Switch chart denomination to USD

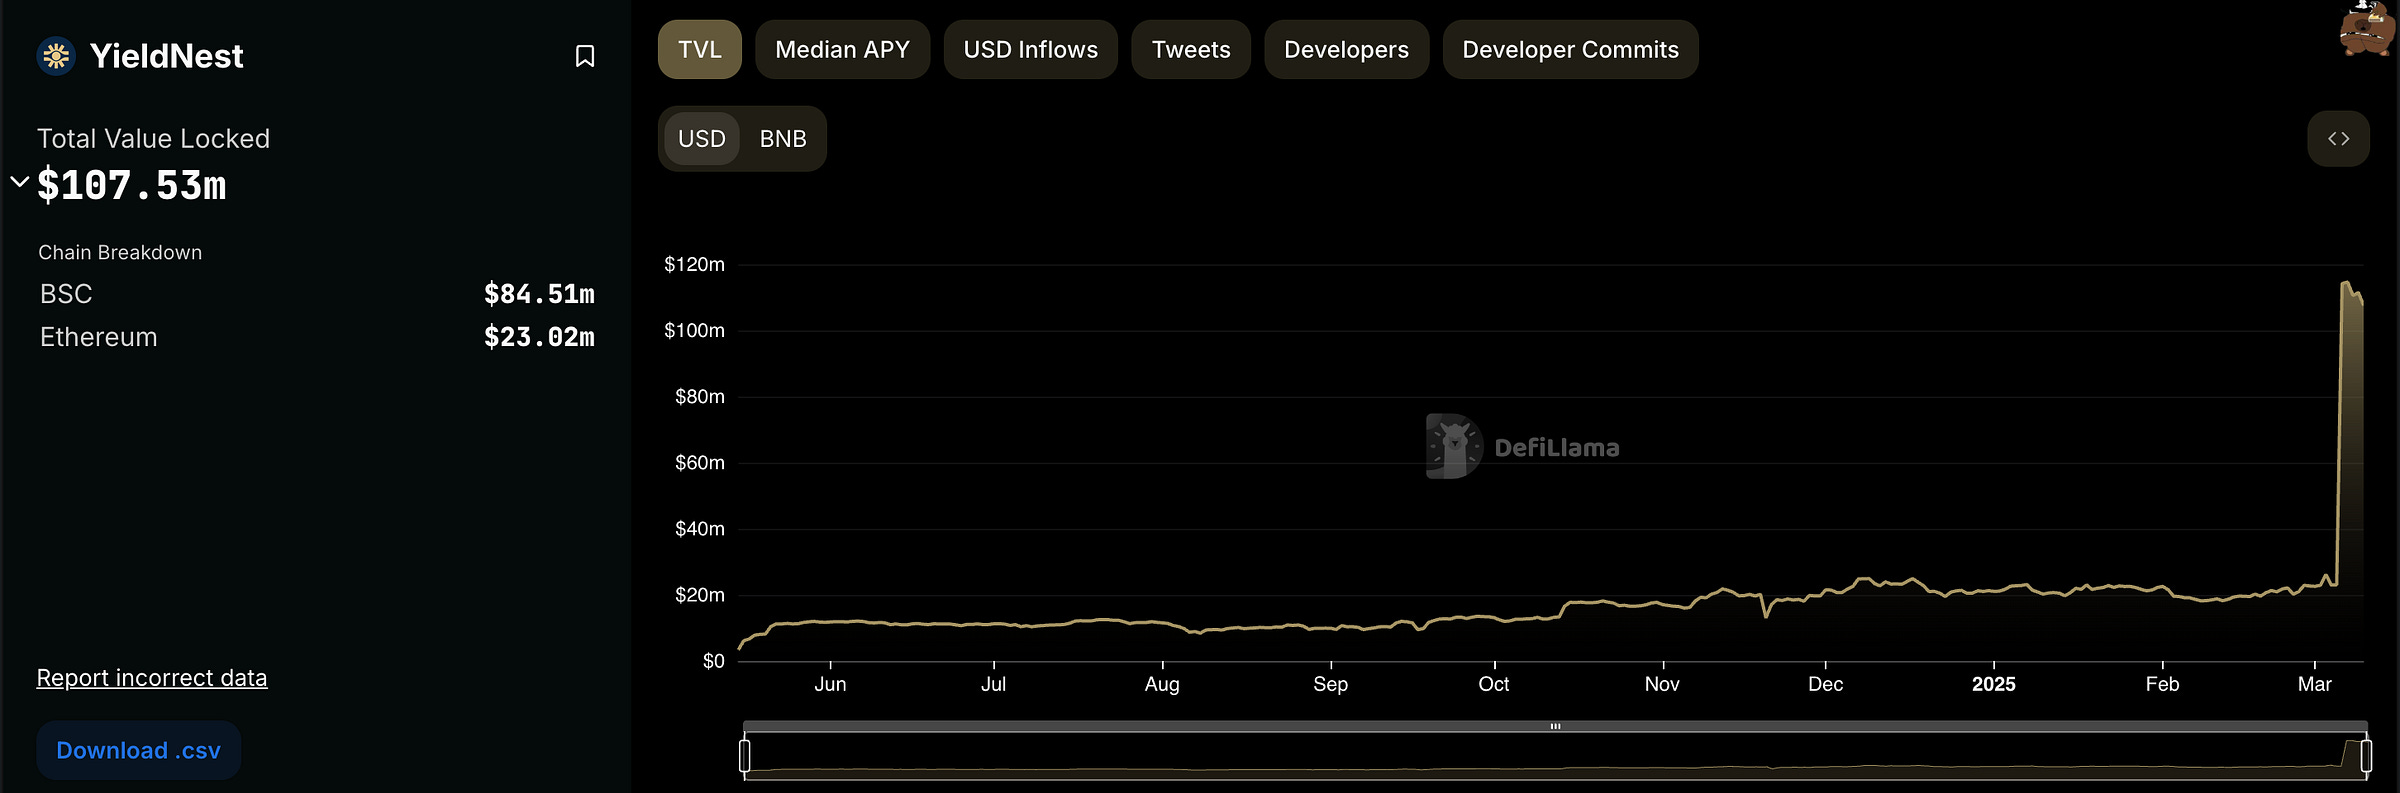click(701, 139)
